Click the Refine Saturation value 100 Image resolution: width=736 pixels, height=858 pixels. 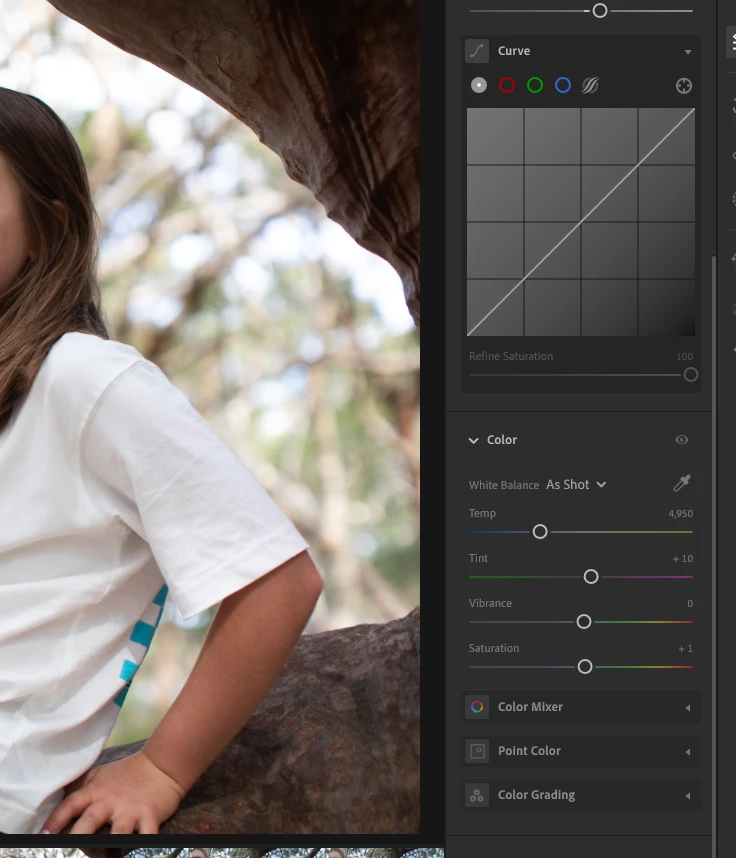pyautogui.click(x=685, y=357)
